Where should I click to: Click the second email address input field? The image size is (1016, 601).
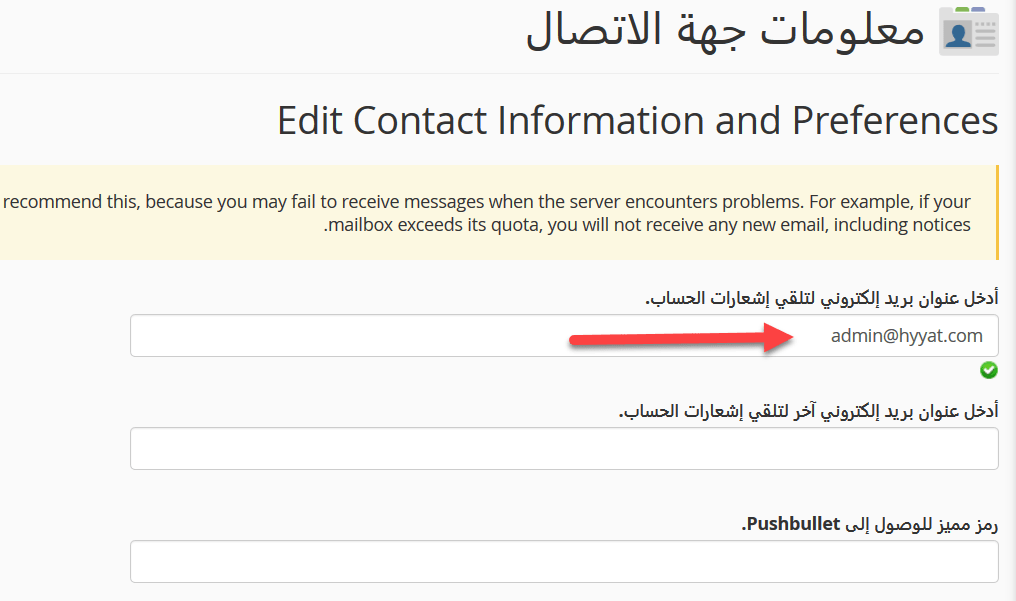tap(564, 448)
